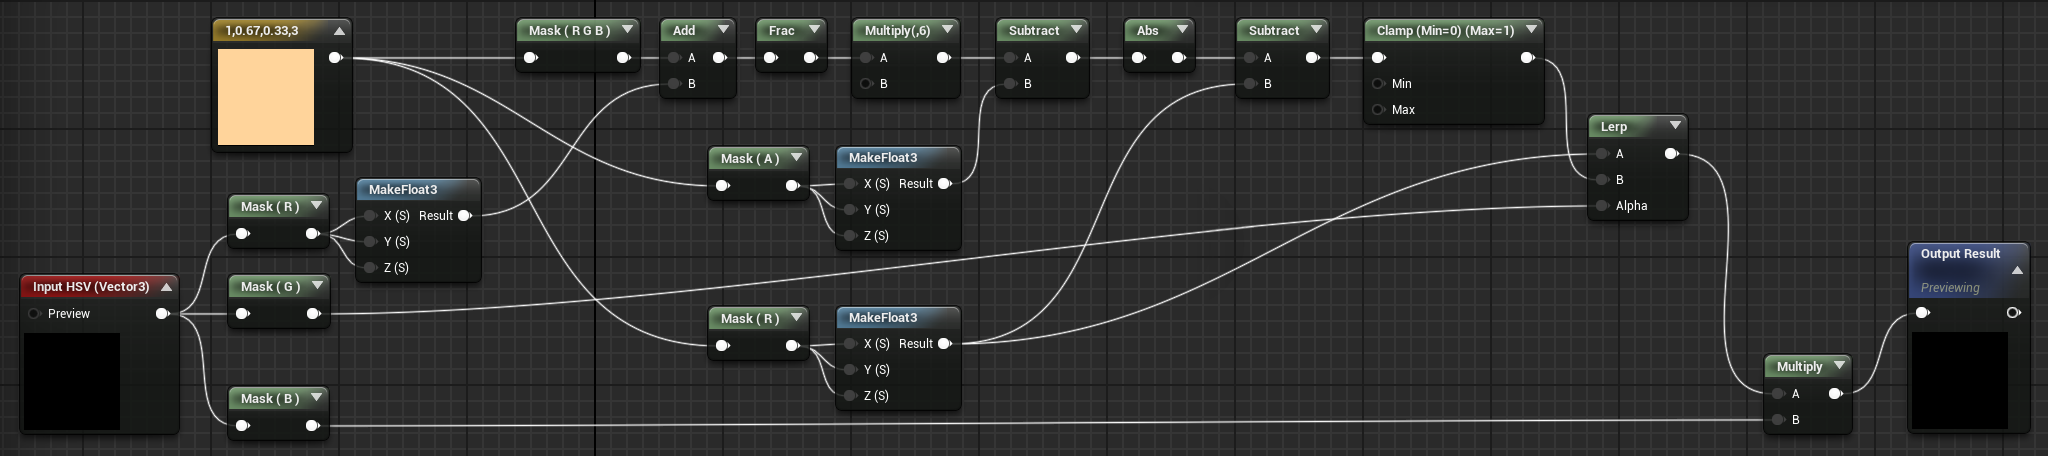Click the Multiply(,6) A input pin
The width and height of the screenshot is (2048, 456).
click(x=867, y=58)
